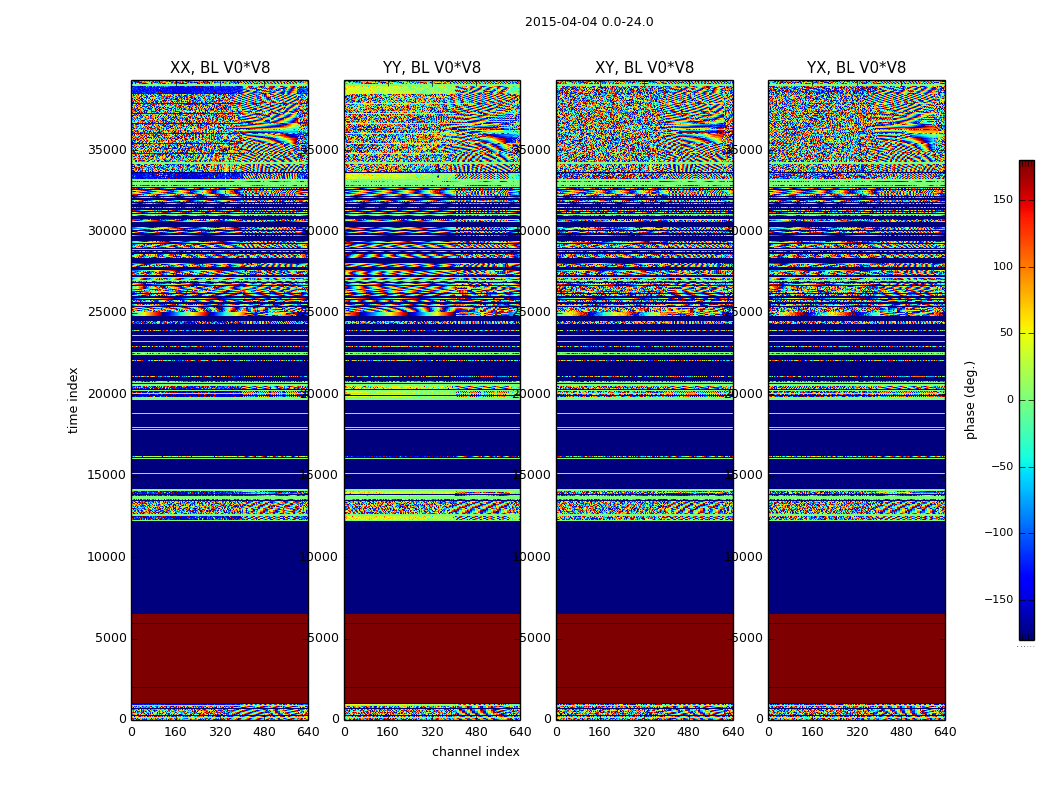Click the 480 x-tick under the YY panel

point(476,732)
